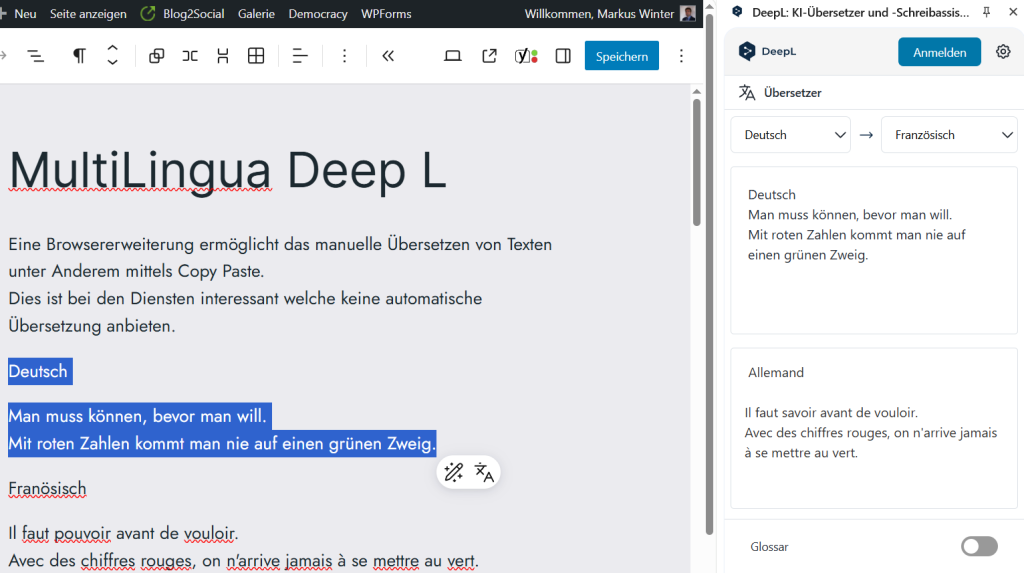Click the Franösisch heading in editor
This screenshot has width=1024, height=573.
coord(47,489)
